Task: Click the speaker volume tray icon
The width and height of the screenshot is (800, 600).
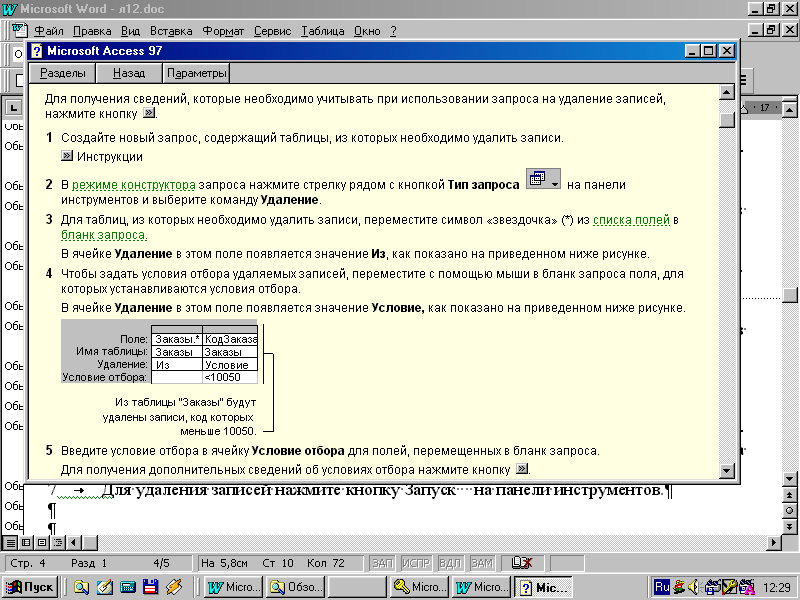Action: [693, 587]
